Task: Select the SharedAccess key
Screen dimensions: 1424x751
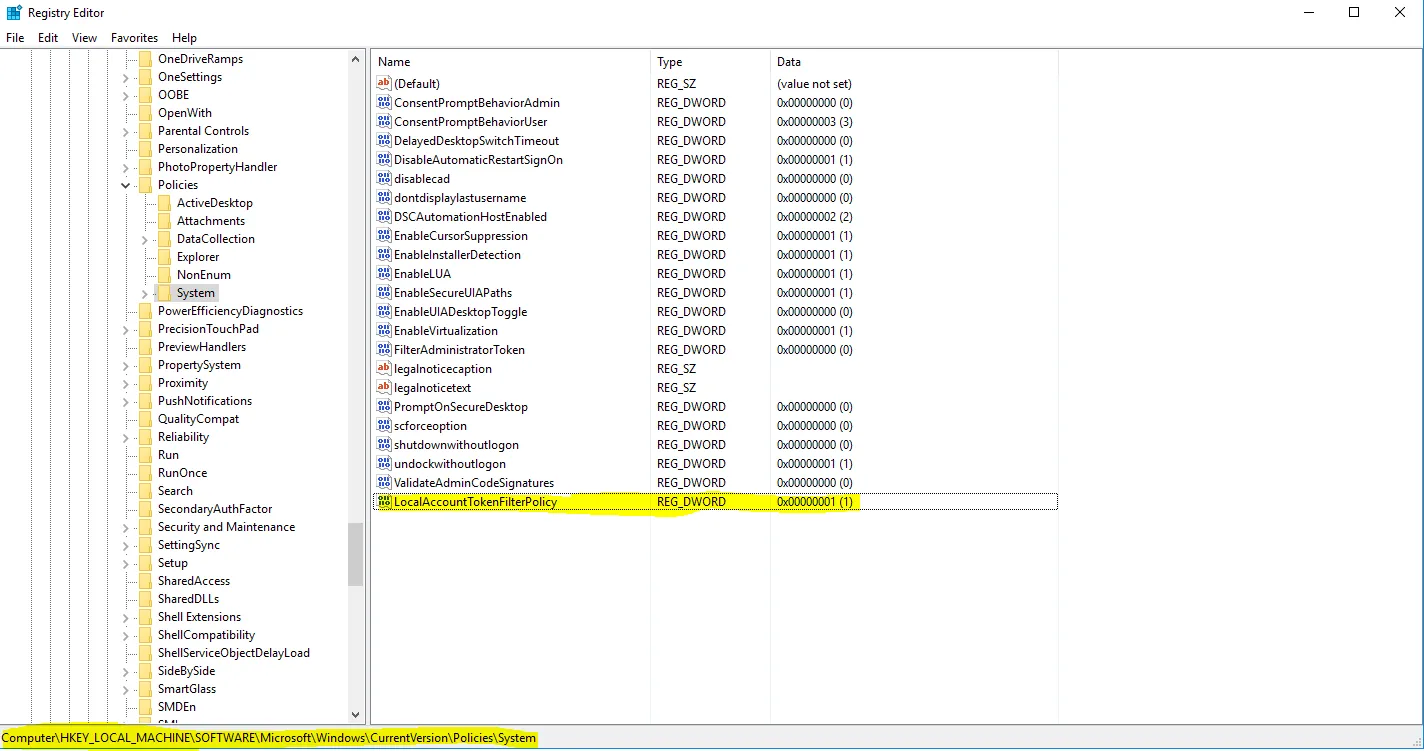Action: tap(194, 581)
